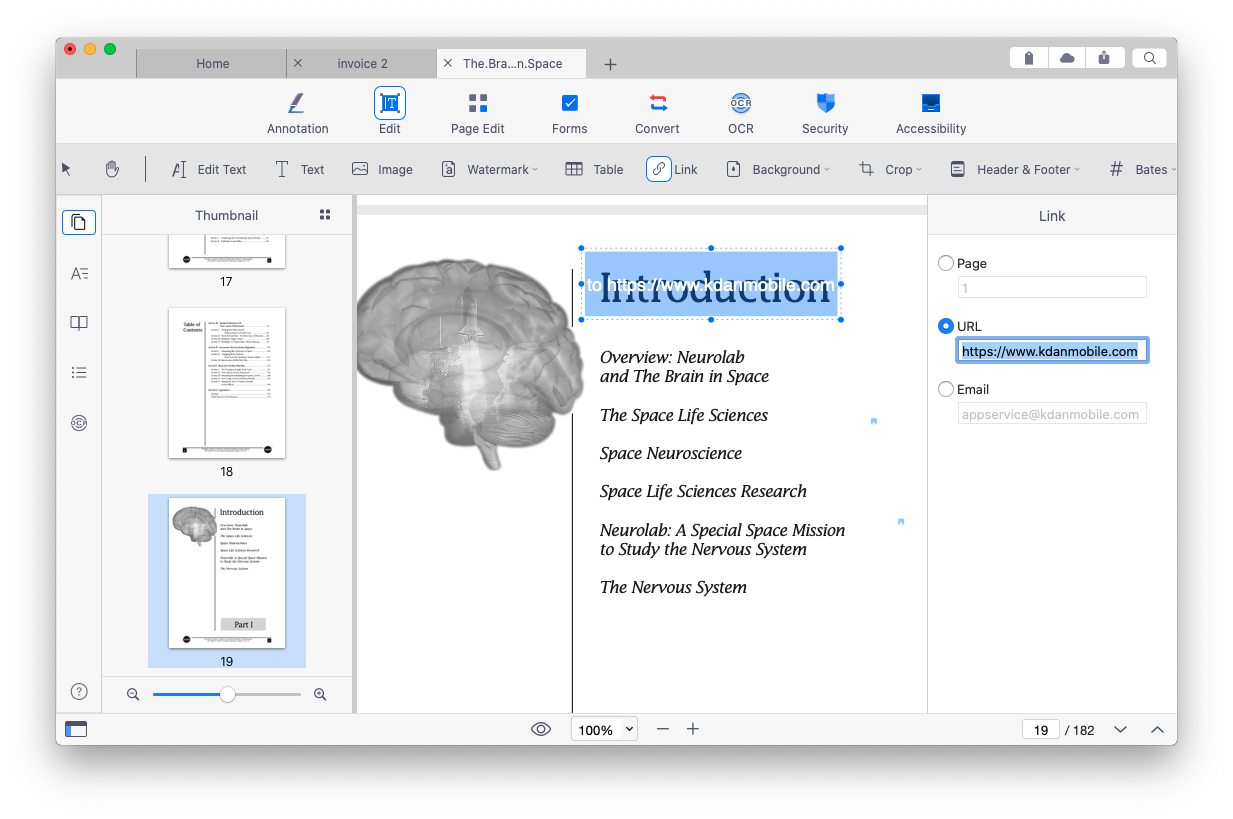
Task: Switch to the Home tab
Action: 212,63
